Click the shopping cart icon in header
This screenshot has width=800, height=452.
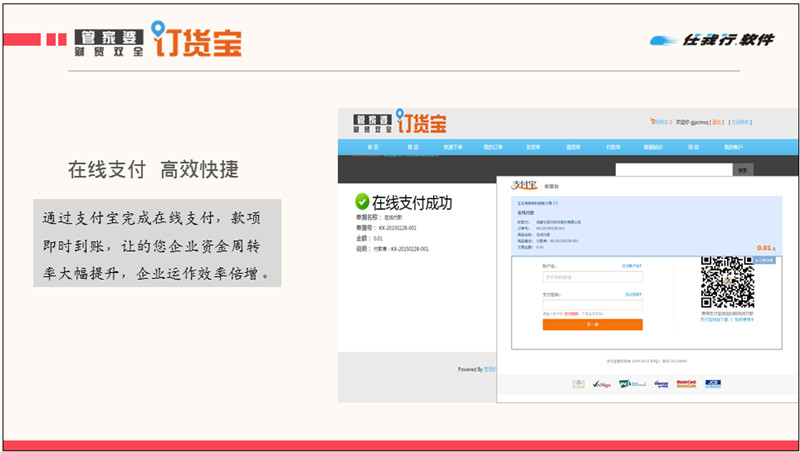tap(653, 122)
